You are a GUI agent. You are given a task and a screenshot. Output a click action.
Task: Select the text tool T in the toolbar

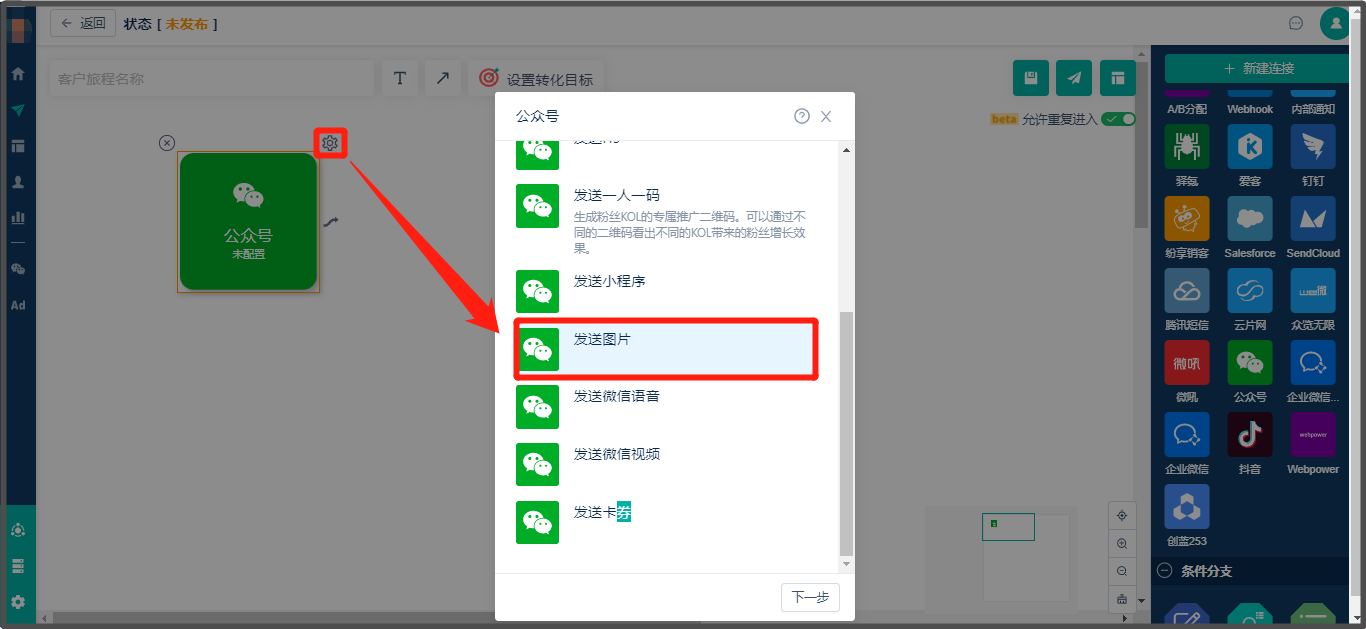pos(400,78)
